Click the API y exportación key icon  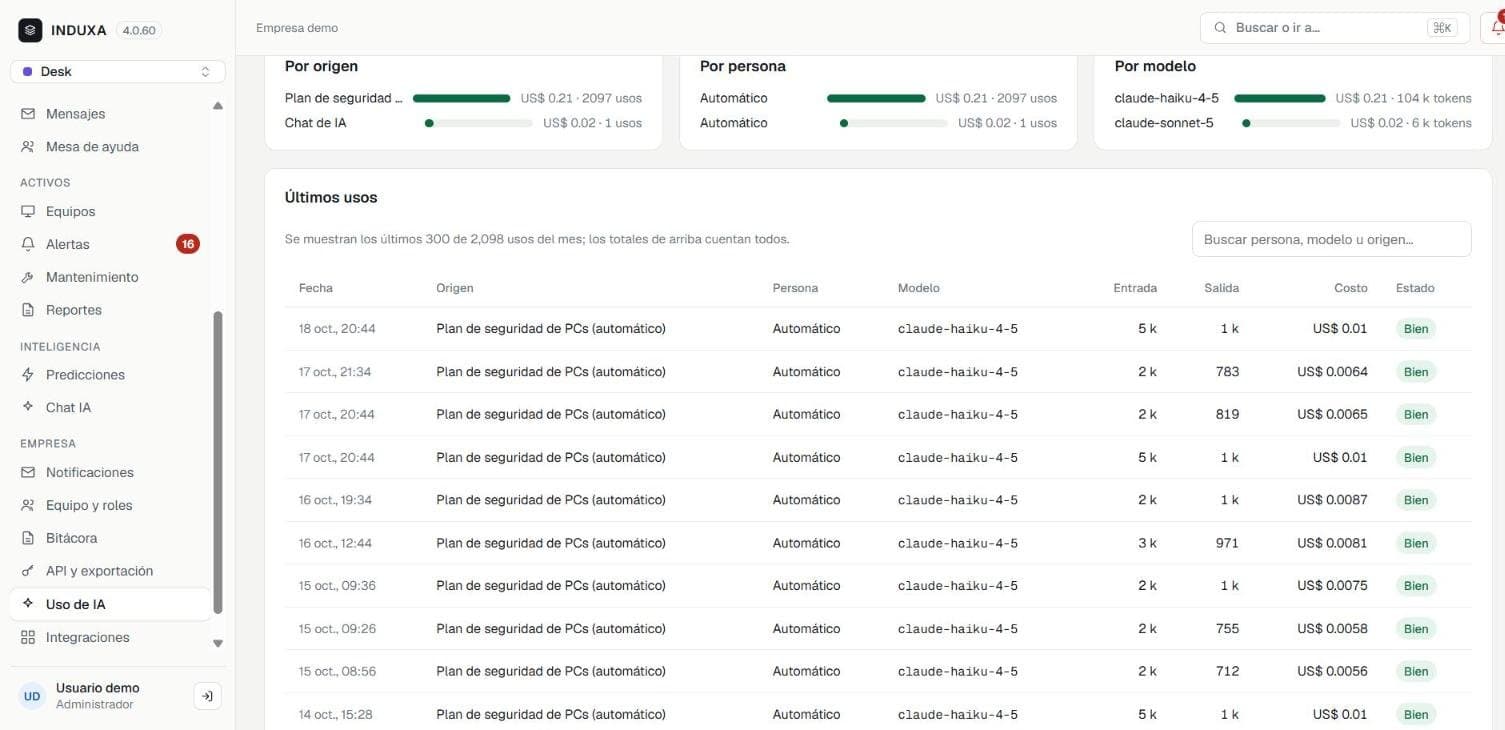click(x=28, y=571)
